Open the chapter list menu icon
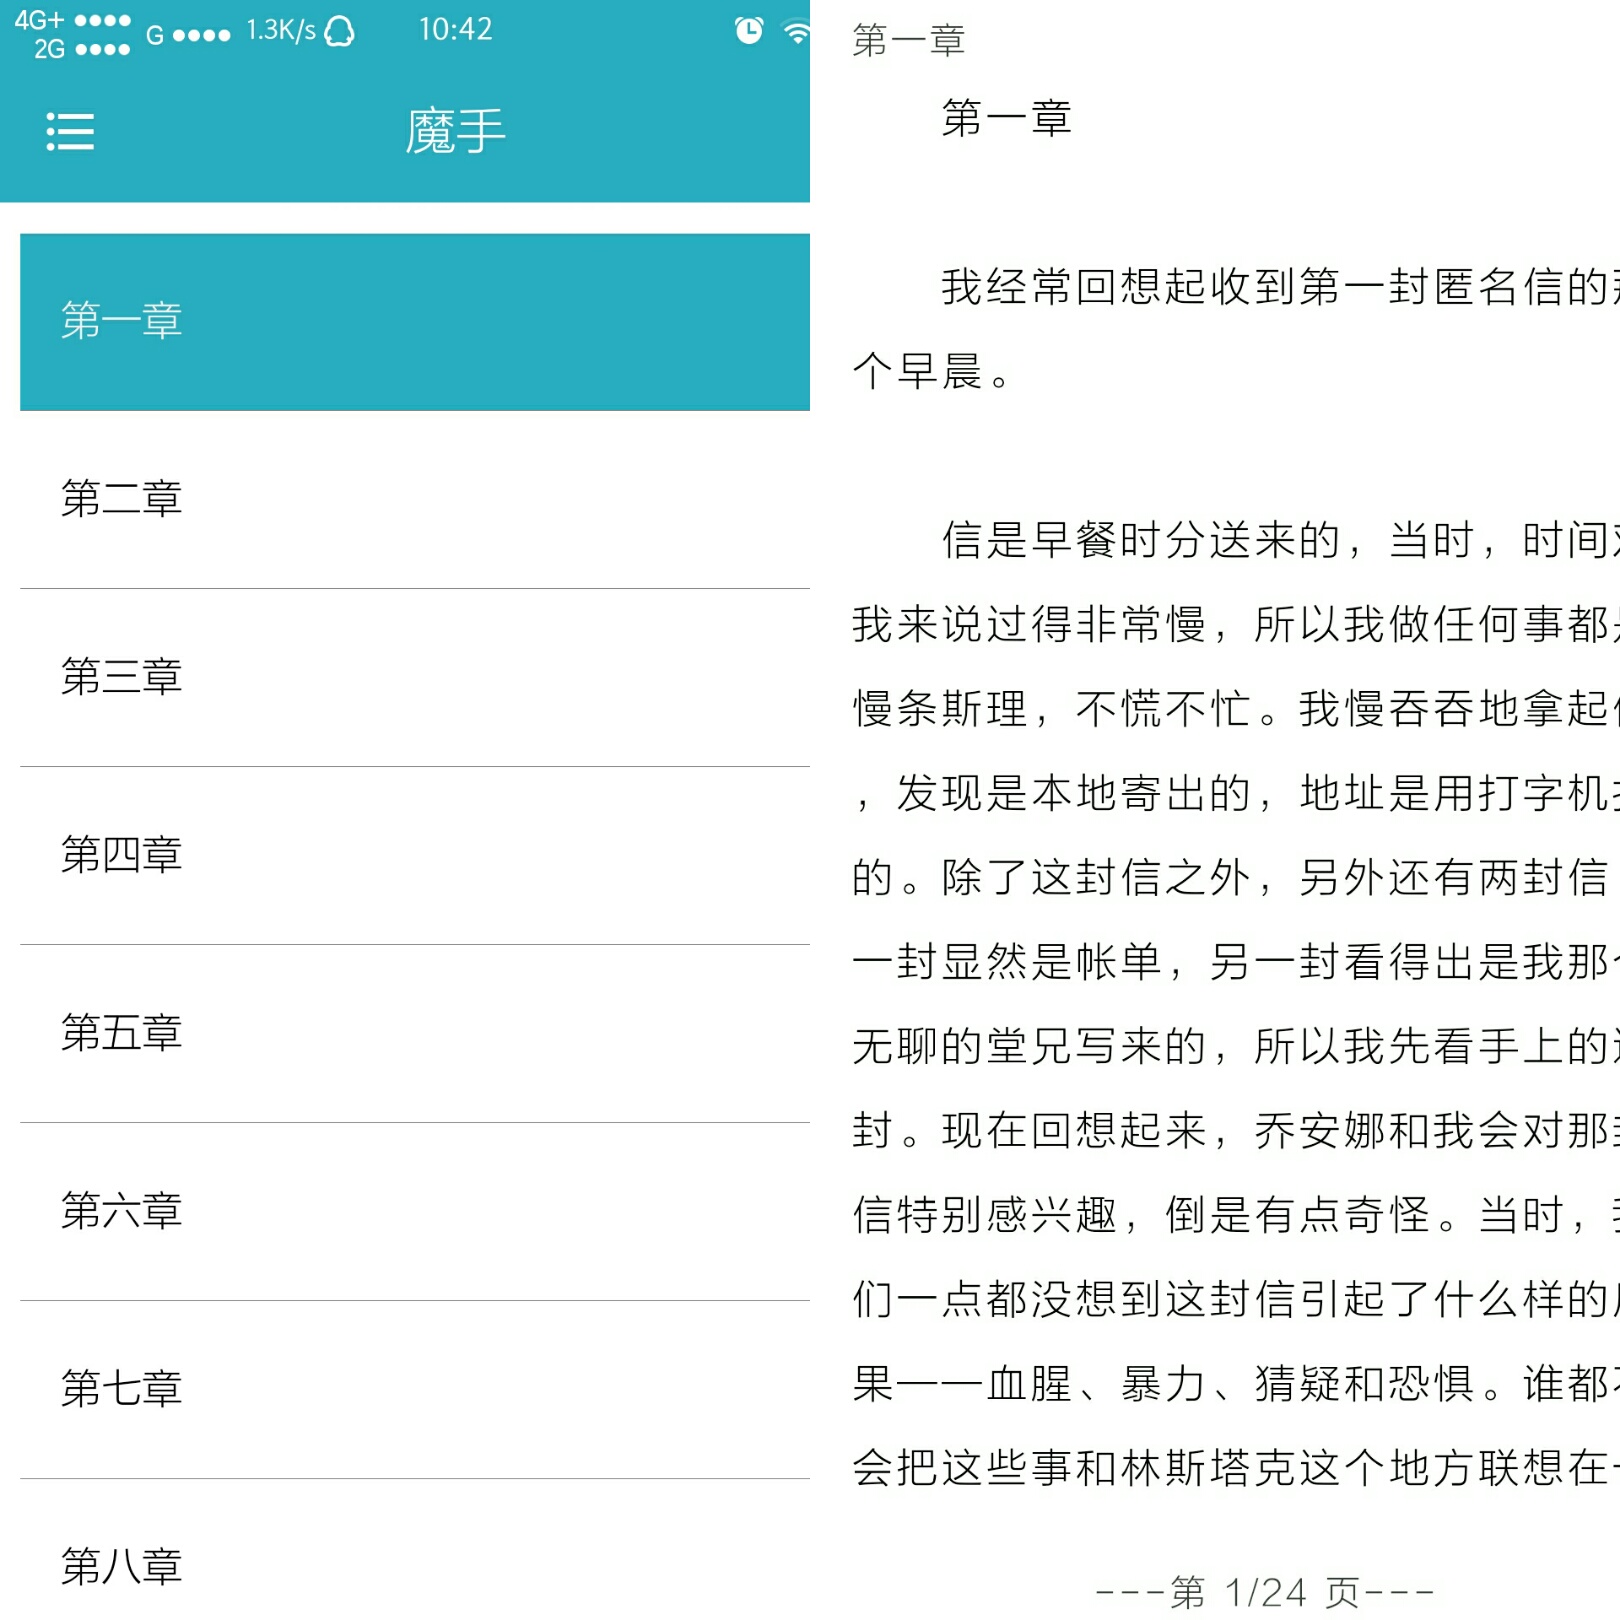Screen dimensions: 1620x1620 (x=68, y=130)
